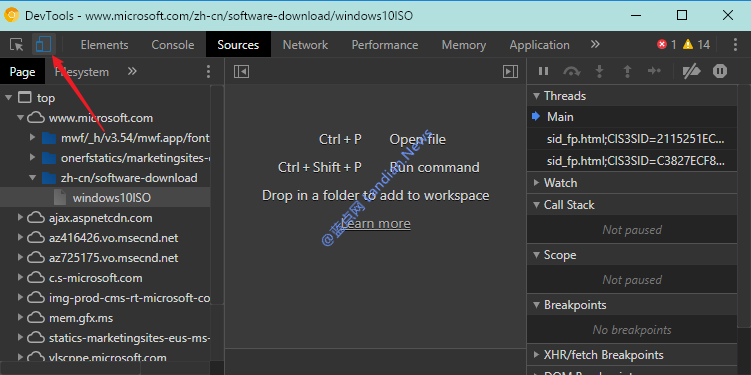
Task: Expand the az725175.vo.msecnd.net domain
Action: (20, 258)
